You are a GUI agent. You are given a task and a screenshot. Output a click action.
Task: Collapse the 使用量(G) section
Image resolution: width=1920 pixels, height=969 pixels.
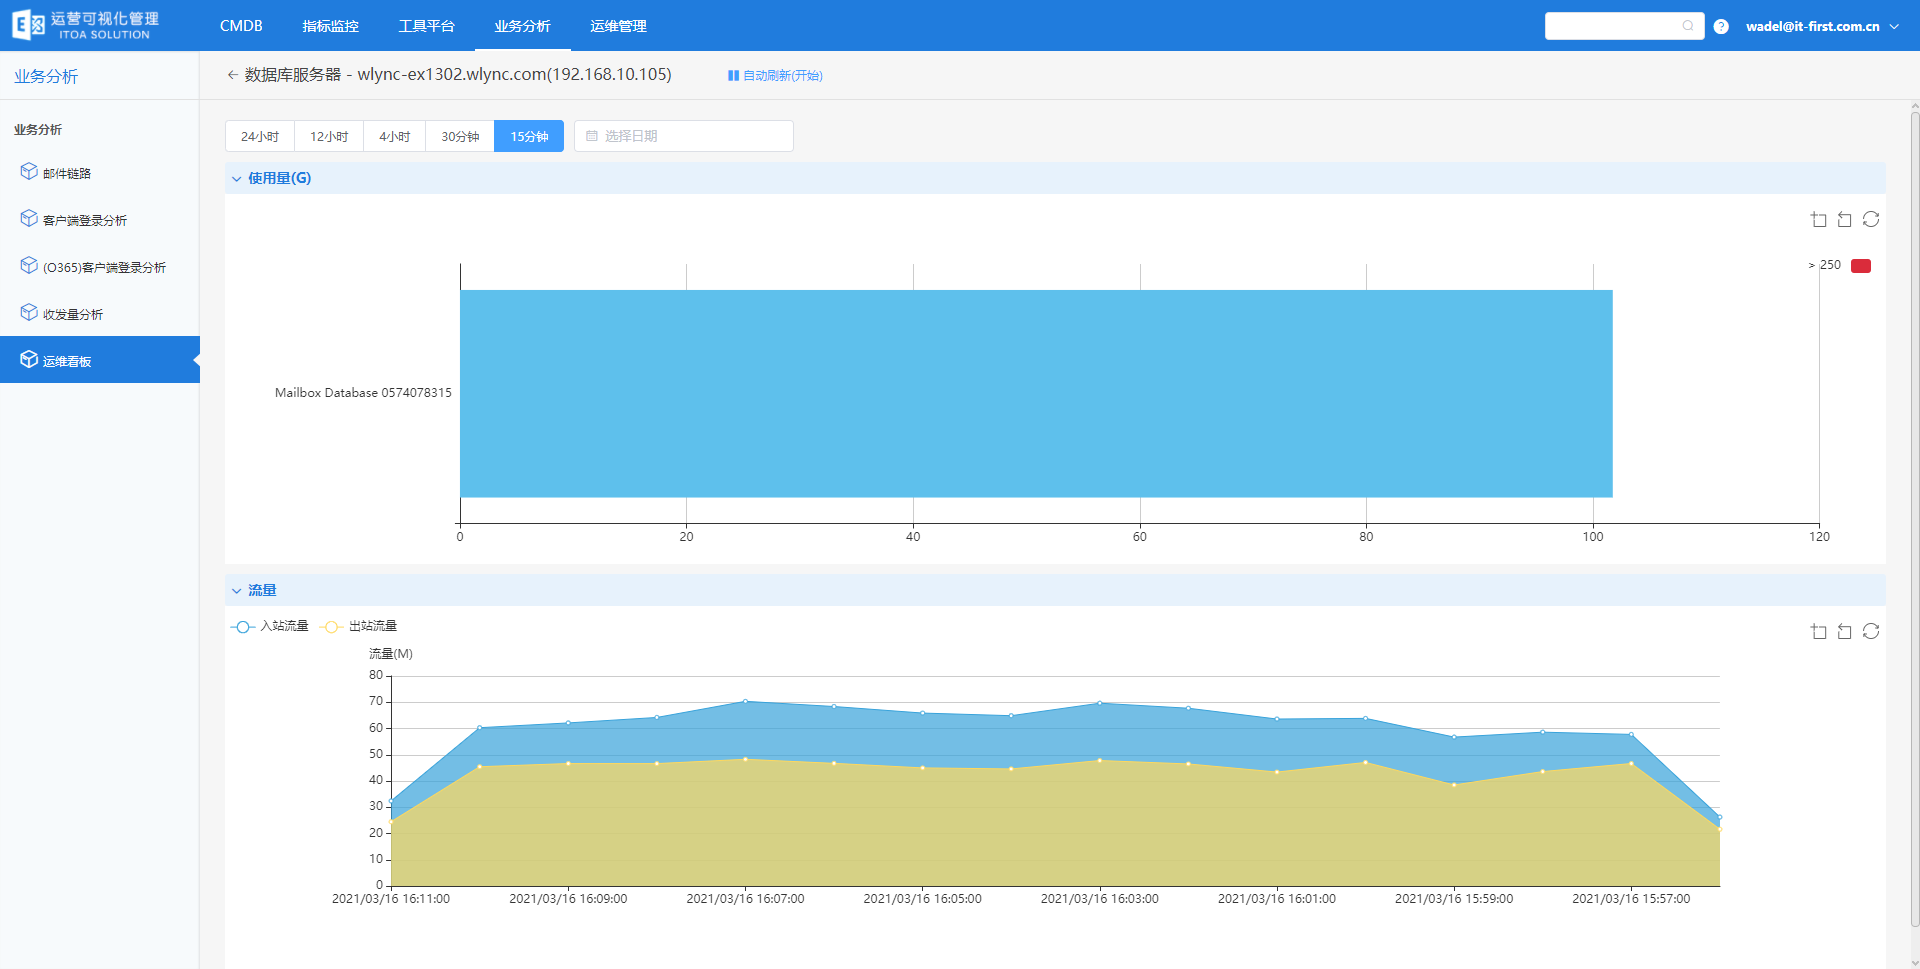click(237, 179)
